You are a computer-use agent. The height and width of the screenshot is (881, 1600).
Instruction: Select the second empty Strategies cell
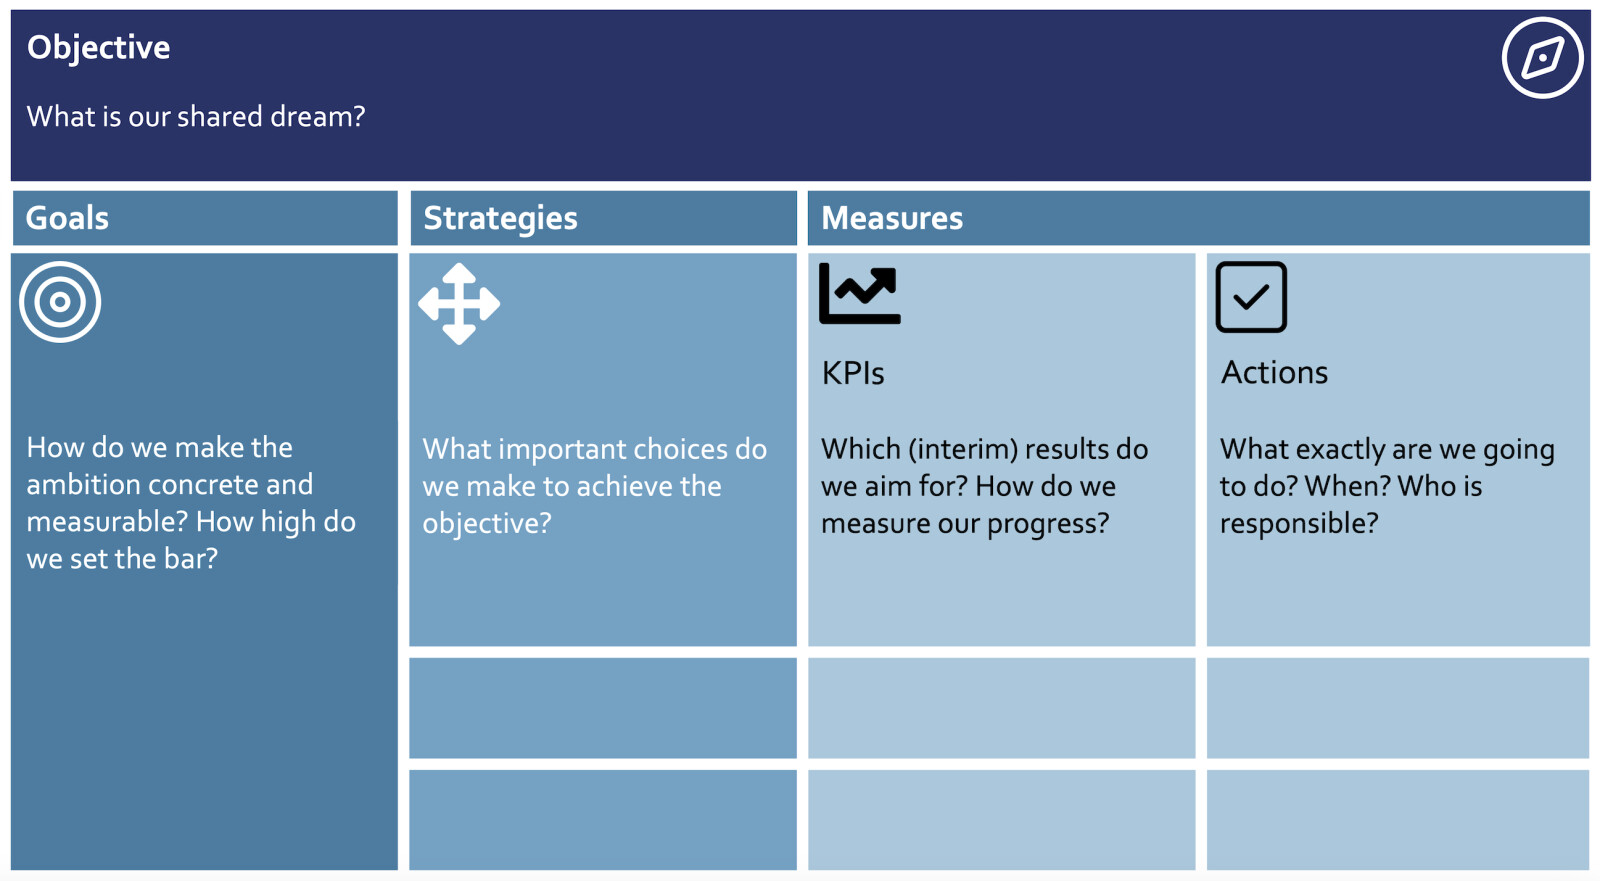tap(603, 708)
